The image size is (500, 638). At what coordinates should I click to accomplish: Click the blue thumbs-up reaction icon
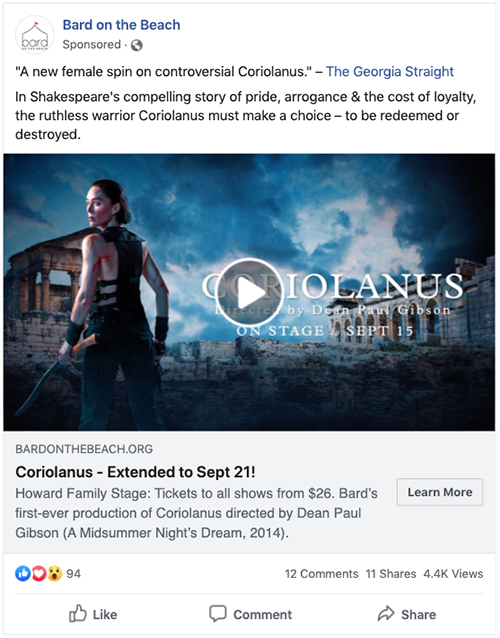(x=23, y=574)
